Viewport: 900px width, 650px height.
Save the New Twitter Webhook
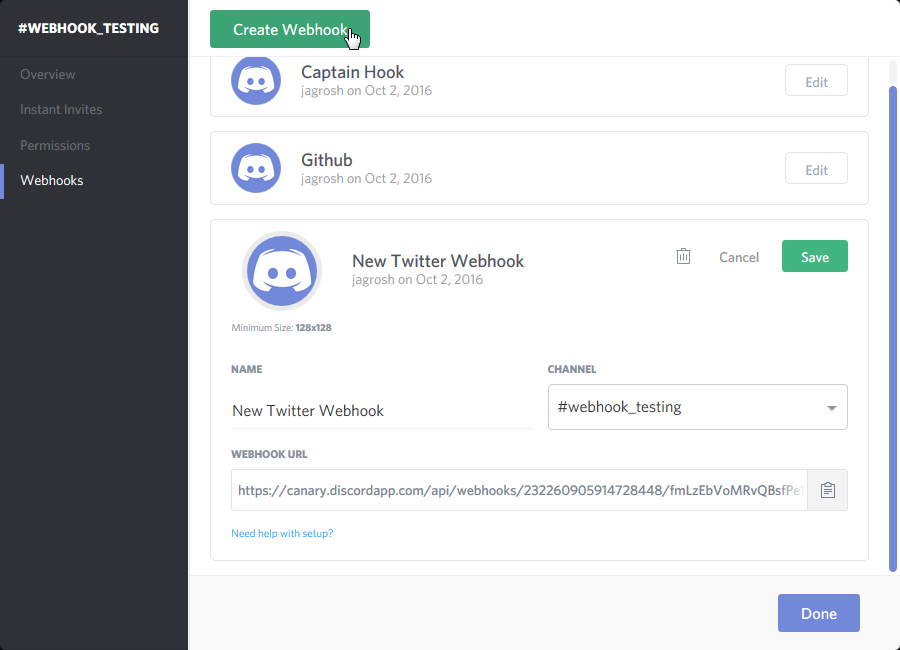coord(814,256)
